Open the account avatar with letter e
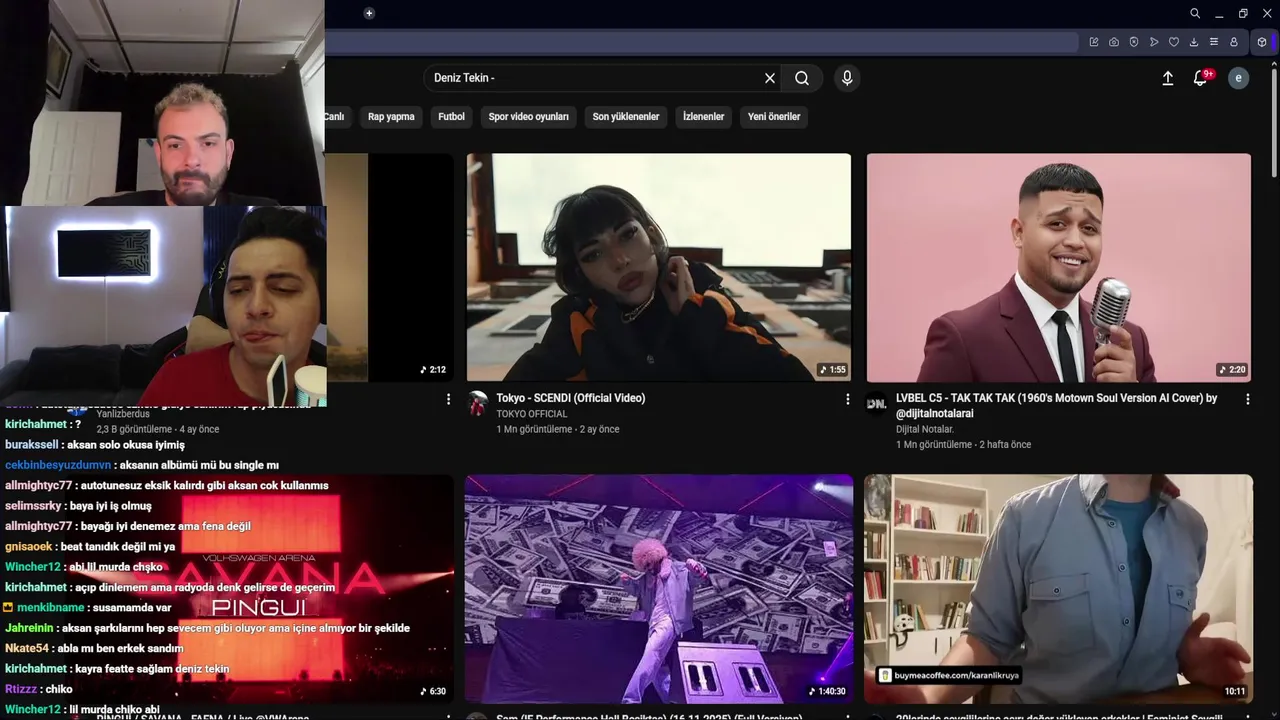The height and width of the screenshot is (720, 1280). (x=1238, y=78)
